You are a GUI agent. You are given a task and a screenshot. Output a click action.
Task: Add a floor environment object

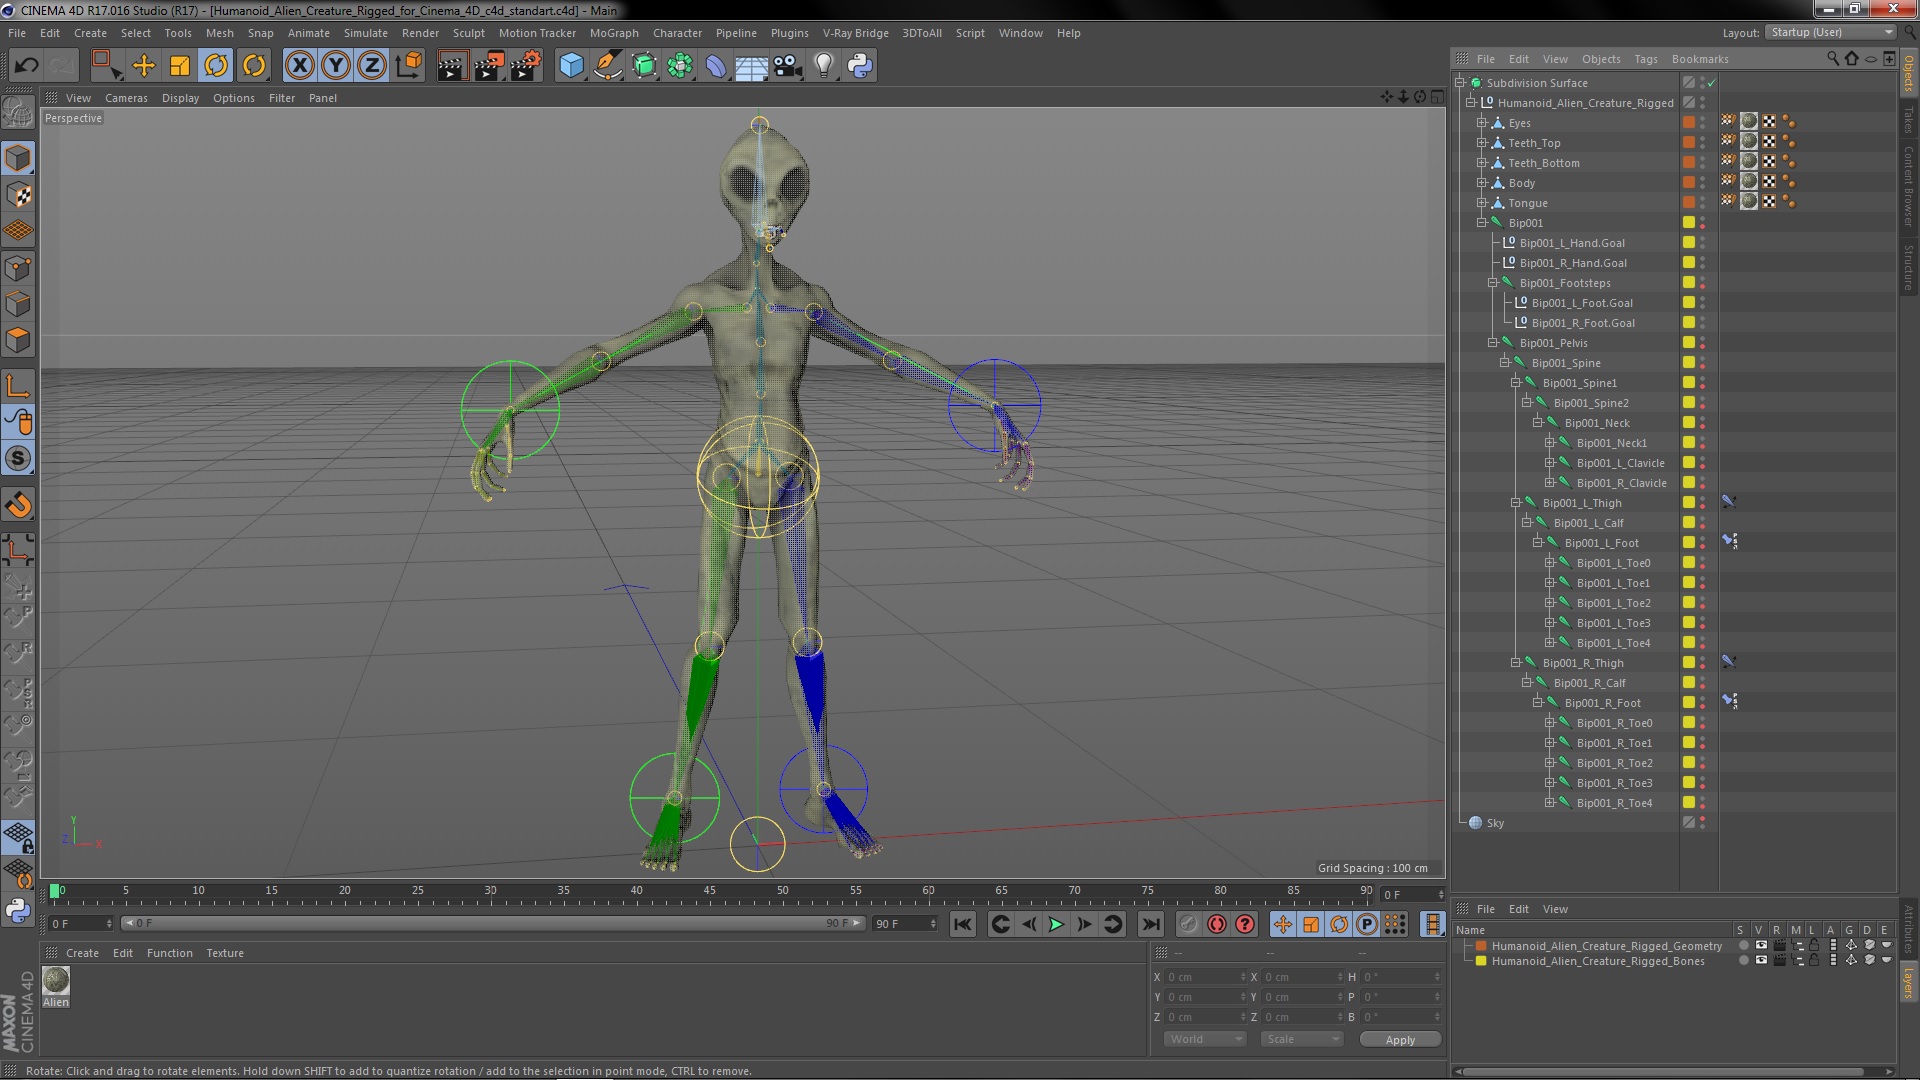752,66
